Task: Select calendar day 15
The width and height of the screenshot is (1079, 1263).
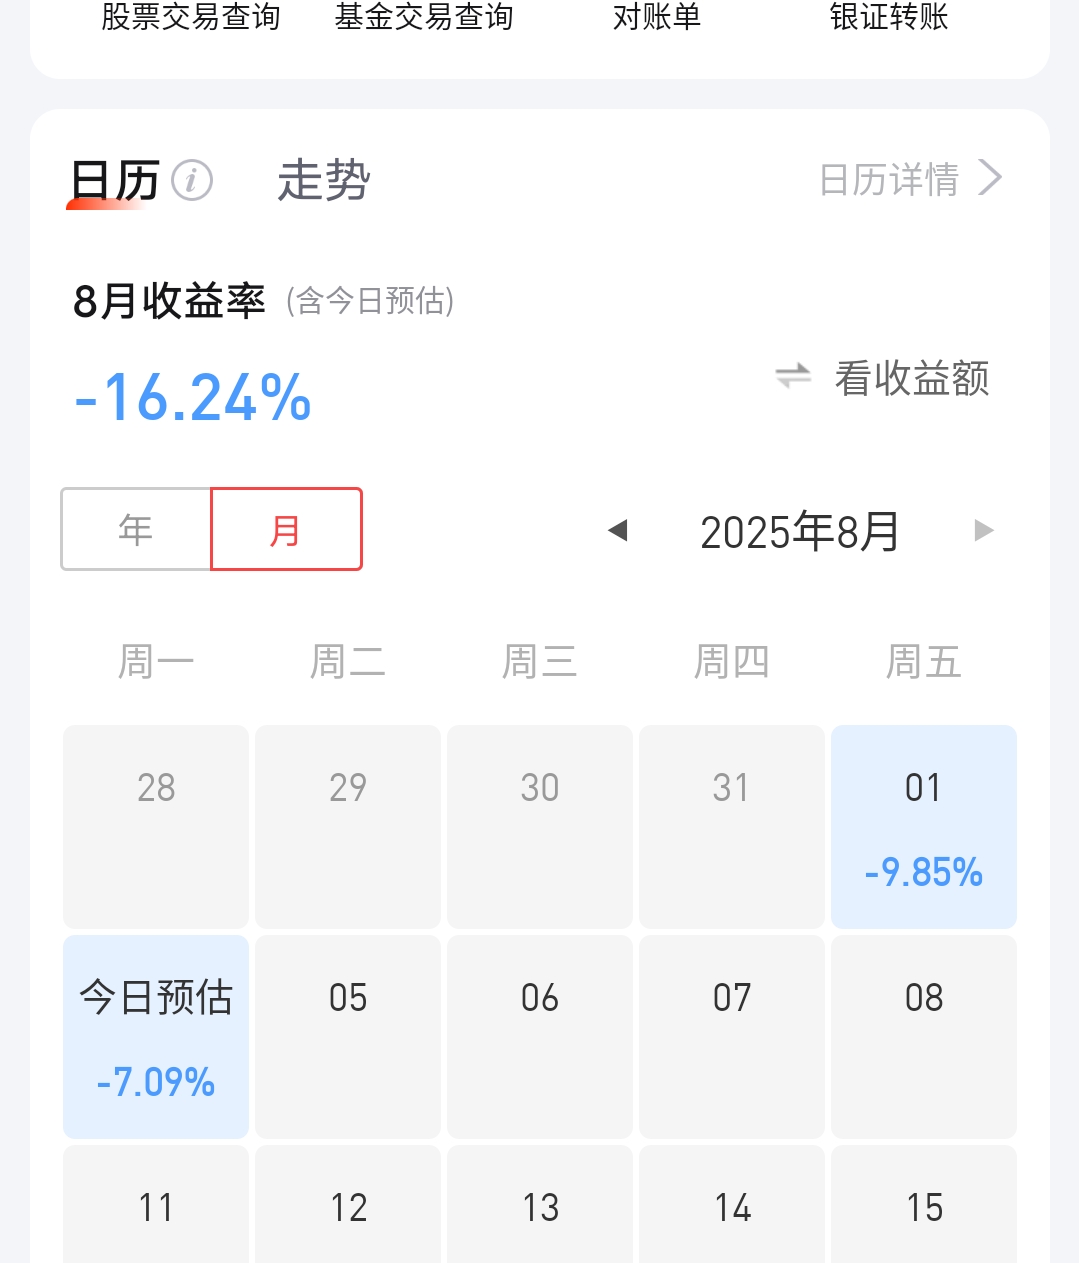Action: pyautogui.click(x=924, y=1204)
